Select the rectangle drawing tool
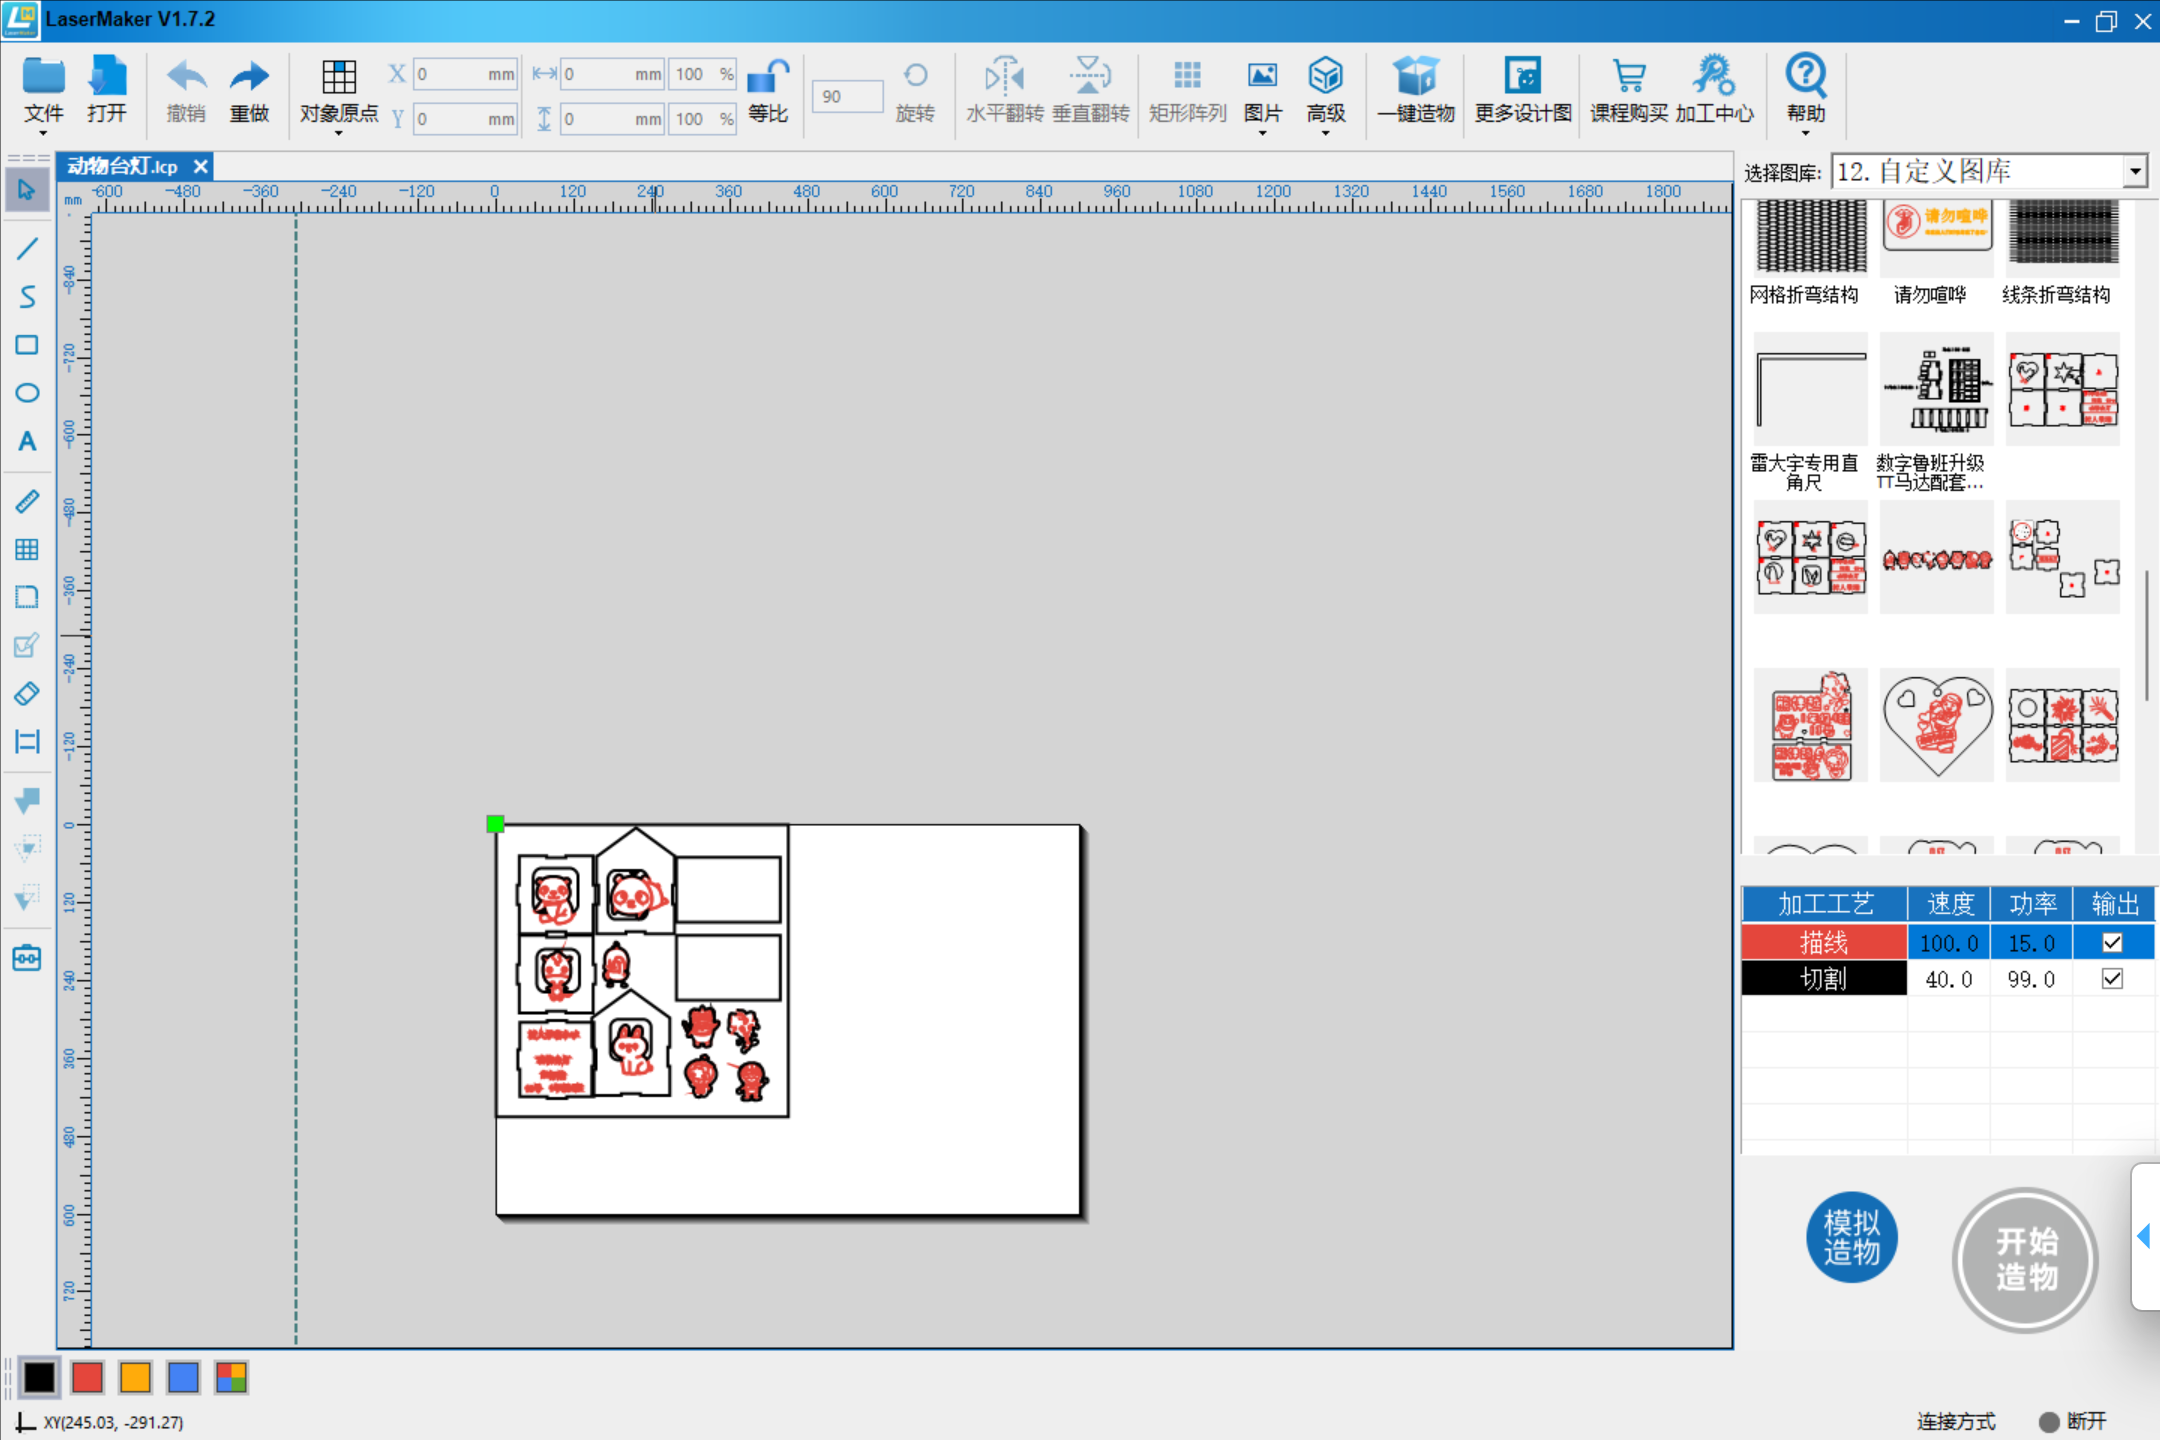2160x1440 pixels. point(27,345)
